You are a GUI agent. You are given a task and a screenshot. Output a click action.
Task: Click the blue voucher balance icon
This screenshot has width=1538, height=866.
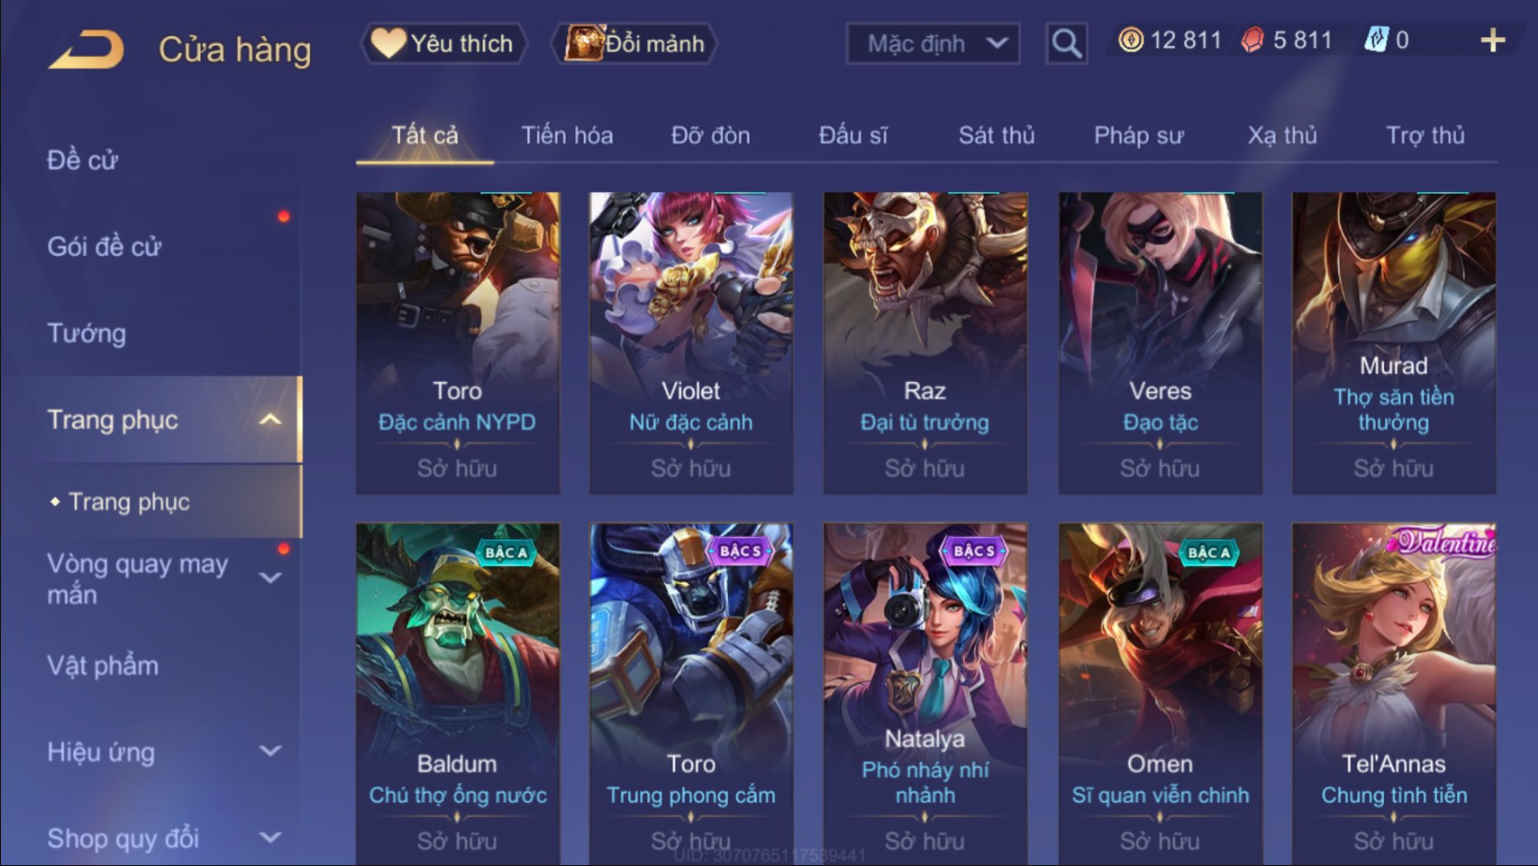pyautogui.click(x=1376, y=40)
